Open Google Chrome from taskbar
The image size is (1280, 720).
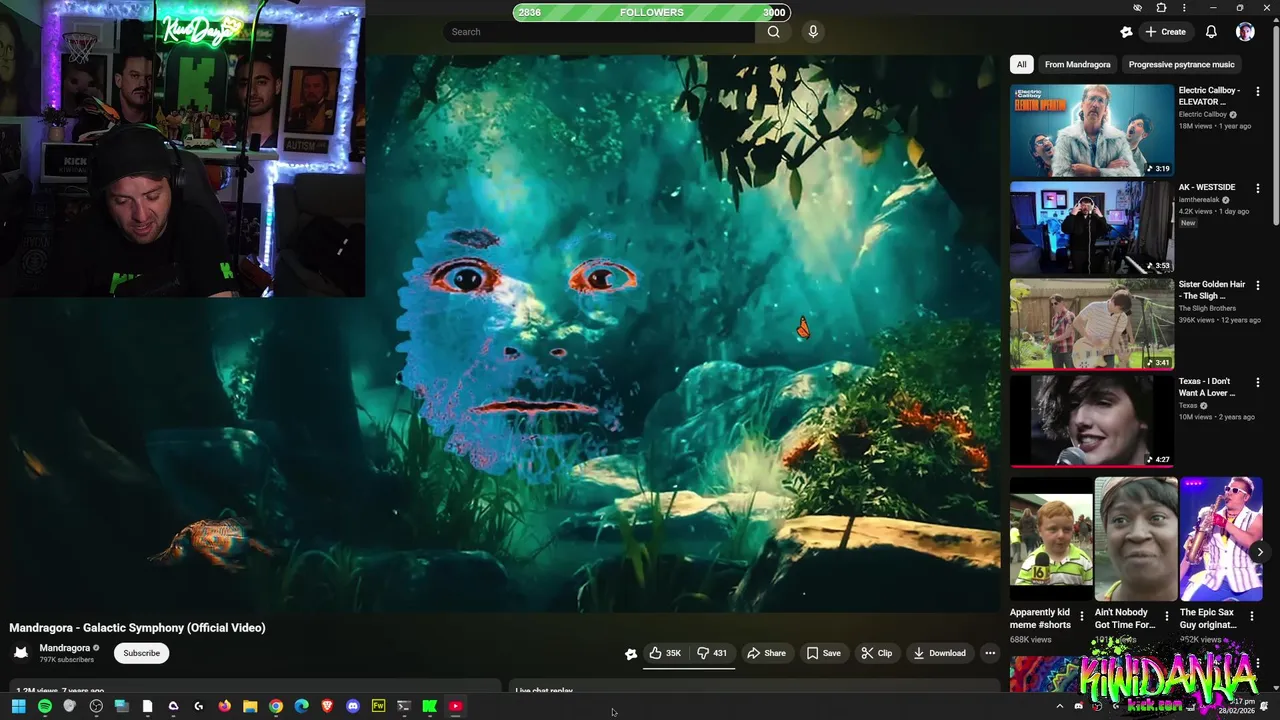point(276,706)
